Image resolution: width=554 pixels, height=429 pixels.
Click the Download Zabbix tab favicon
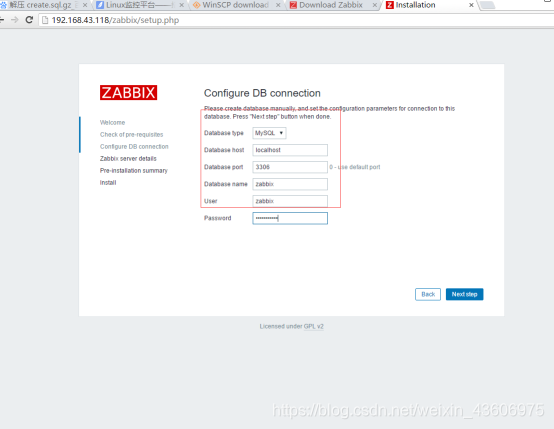point(293,5)
